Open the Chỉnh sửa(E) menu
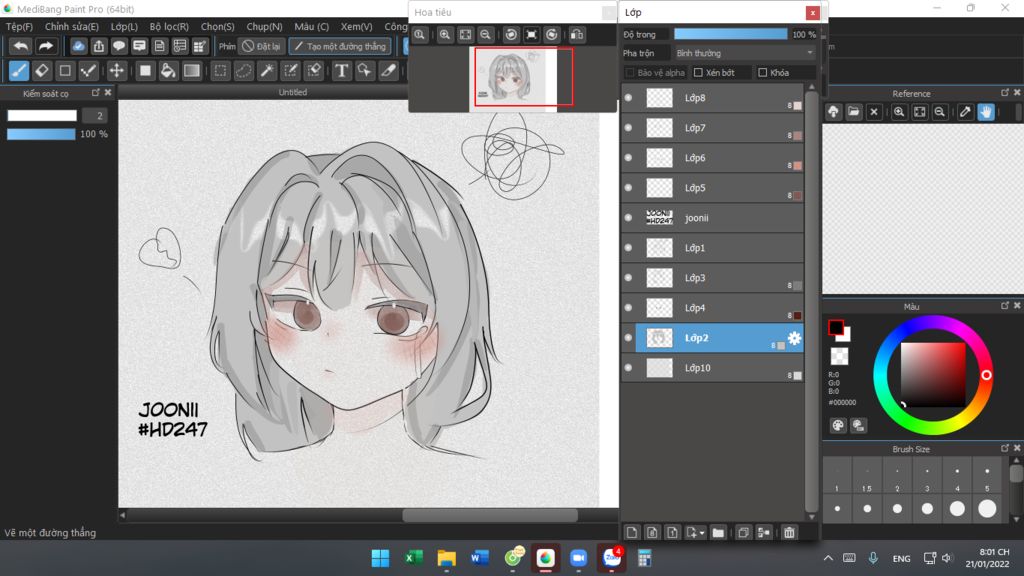 pos(72,27)
